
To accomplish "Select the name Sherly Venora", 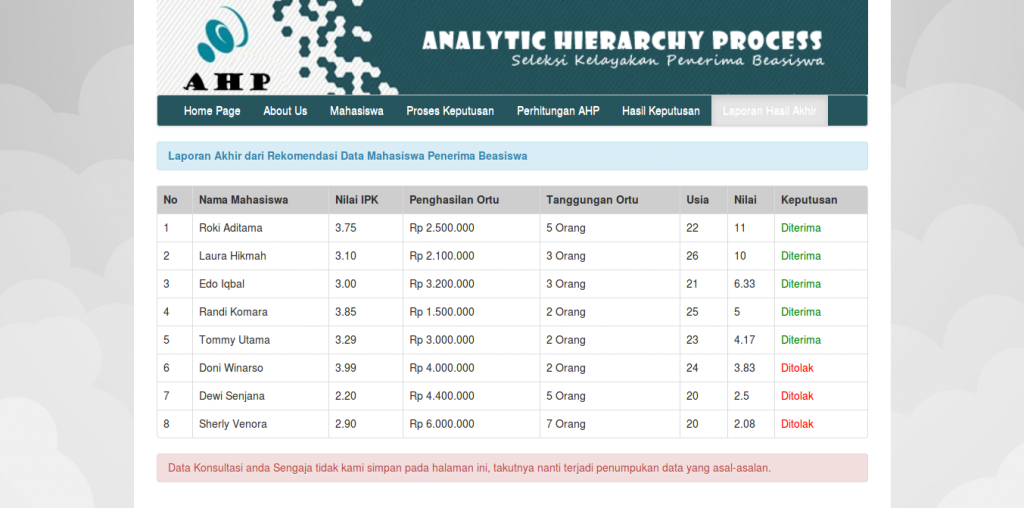I will point(233,424).
